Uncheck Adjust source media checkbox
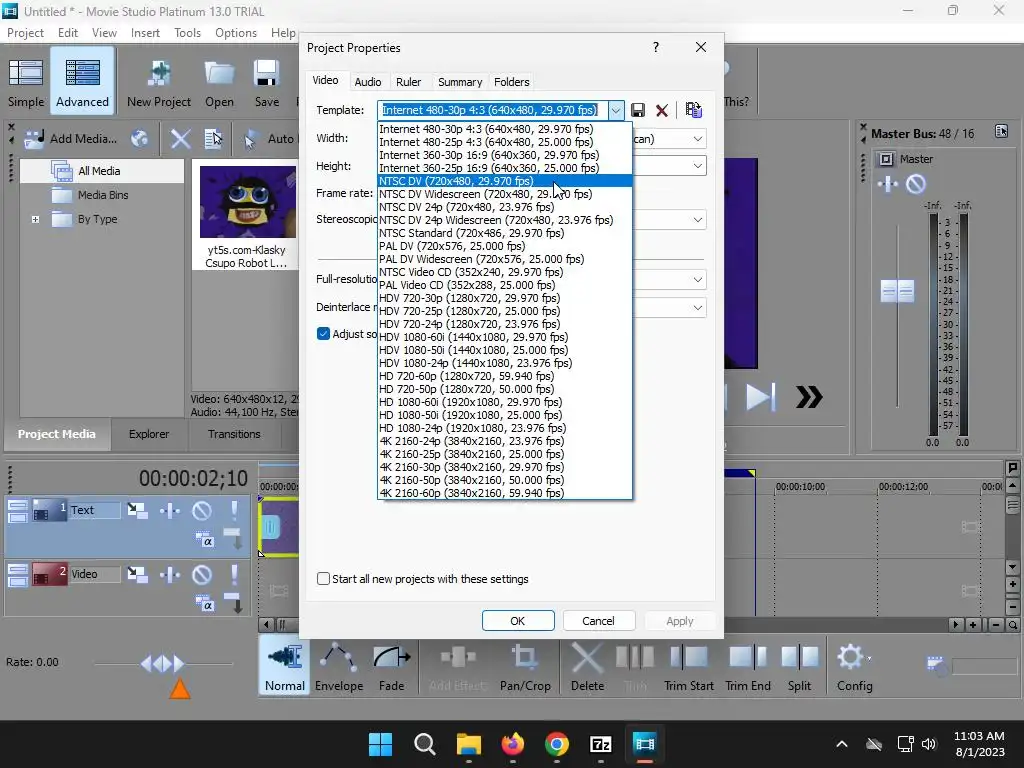 (323, 334)
